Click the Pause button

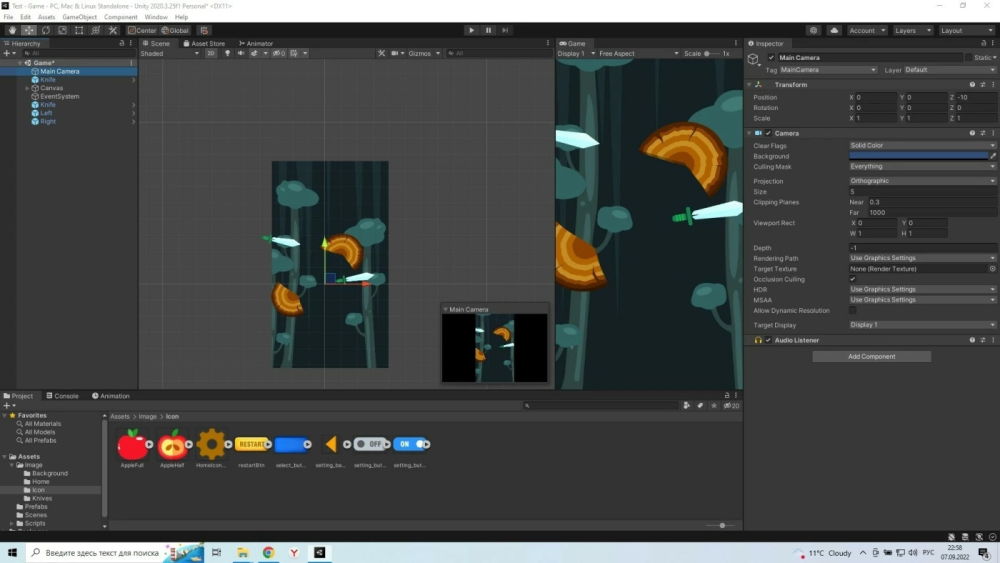(x=488, y=30)
